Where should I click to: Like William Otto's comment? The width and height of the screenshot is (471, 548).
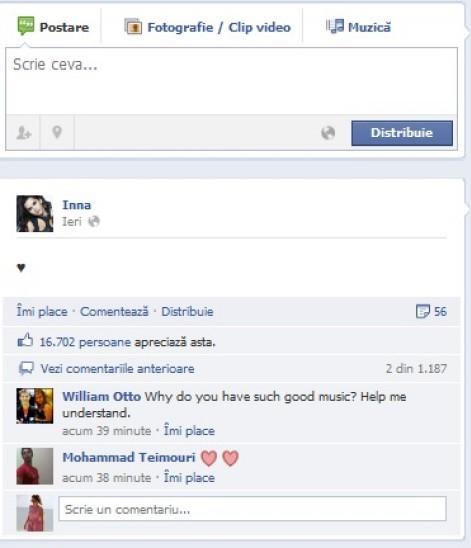[x=189, y=431]
